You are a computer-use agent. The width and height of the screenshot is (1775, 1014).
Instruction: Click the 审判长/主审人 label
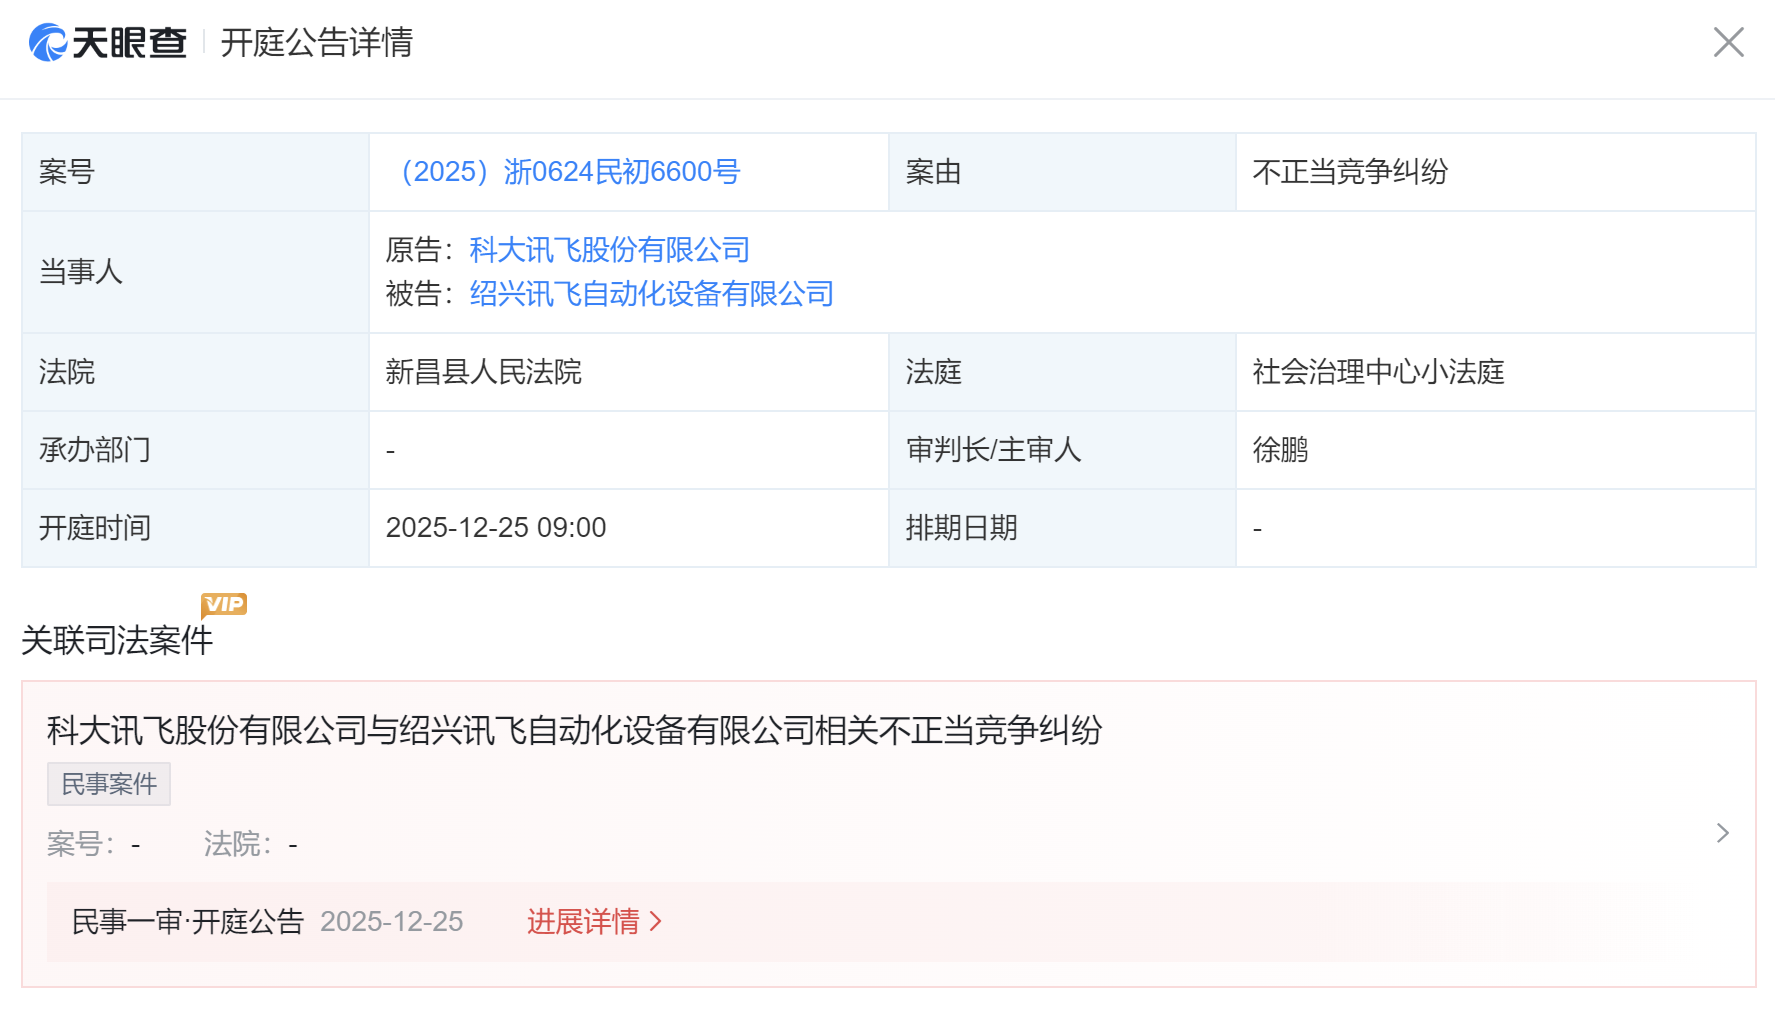click(994, 450)
